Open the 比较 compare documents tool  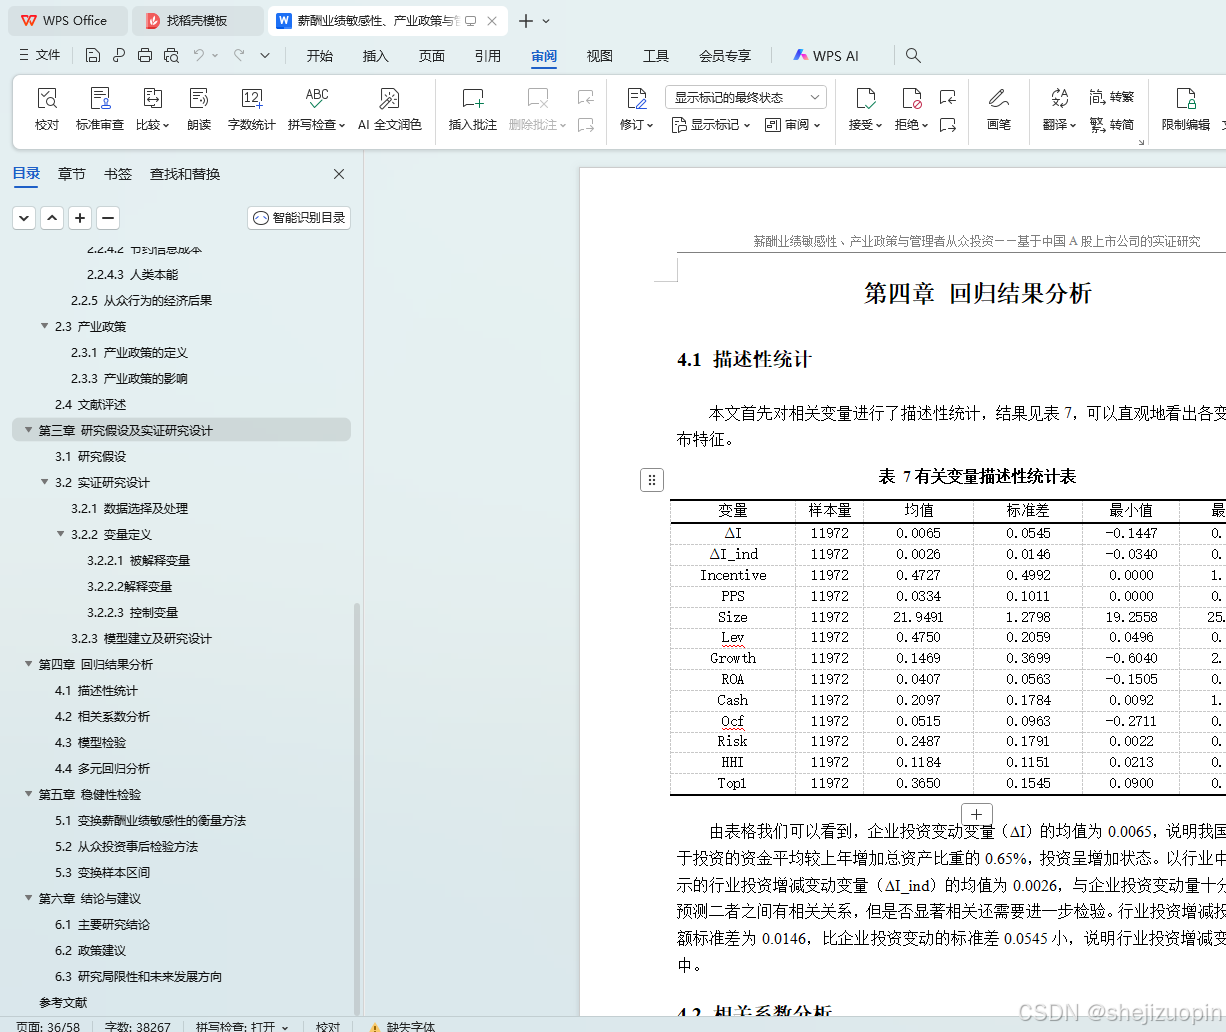(x=153, y=109)
